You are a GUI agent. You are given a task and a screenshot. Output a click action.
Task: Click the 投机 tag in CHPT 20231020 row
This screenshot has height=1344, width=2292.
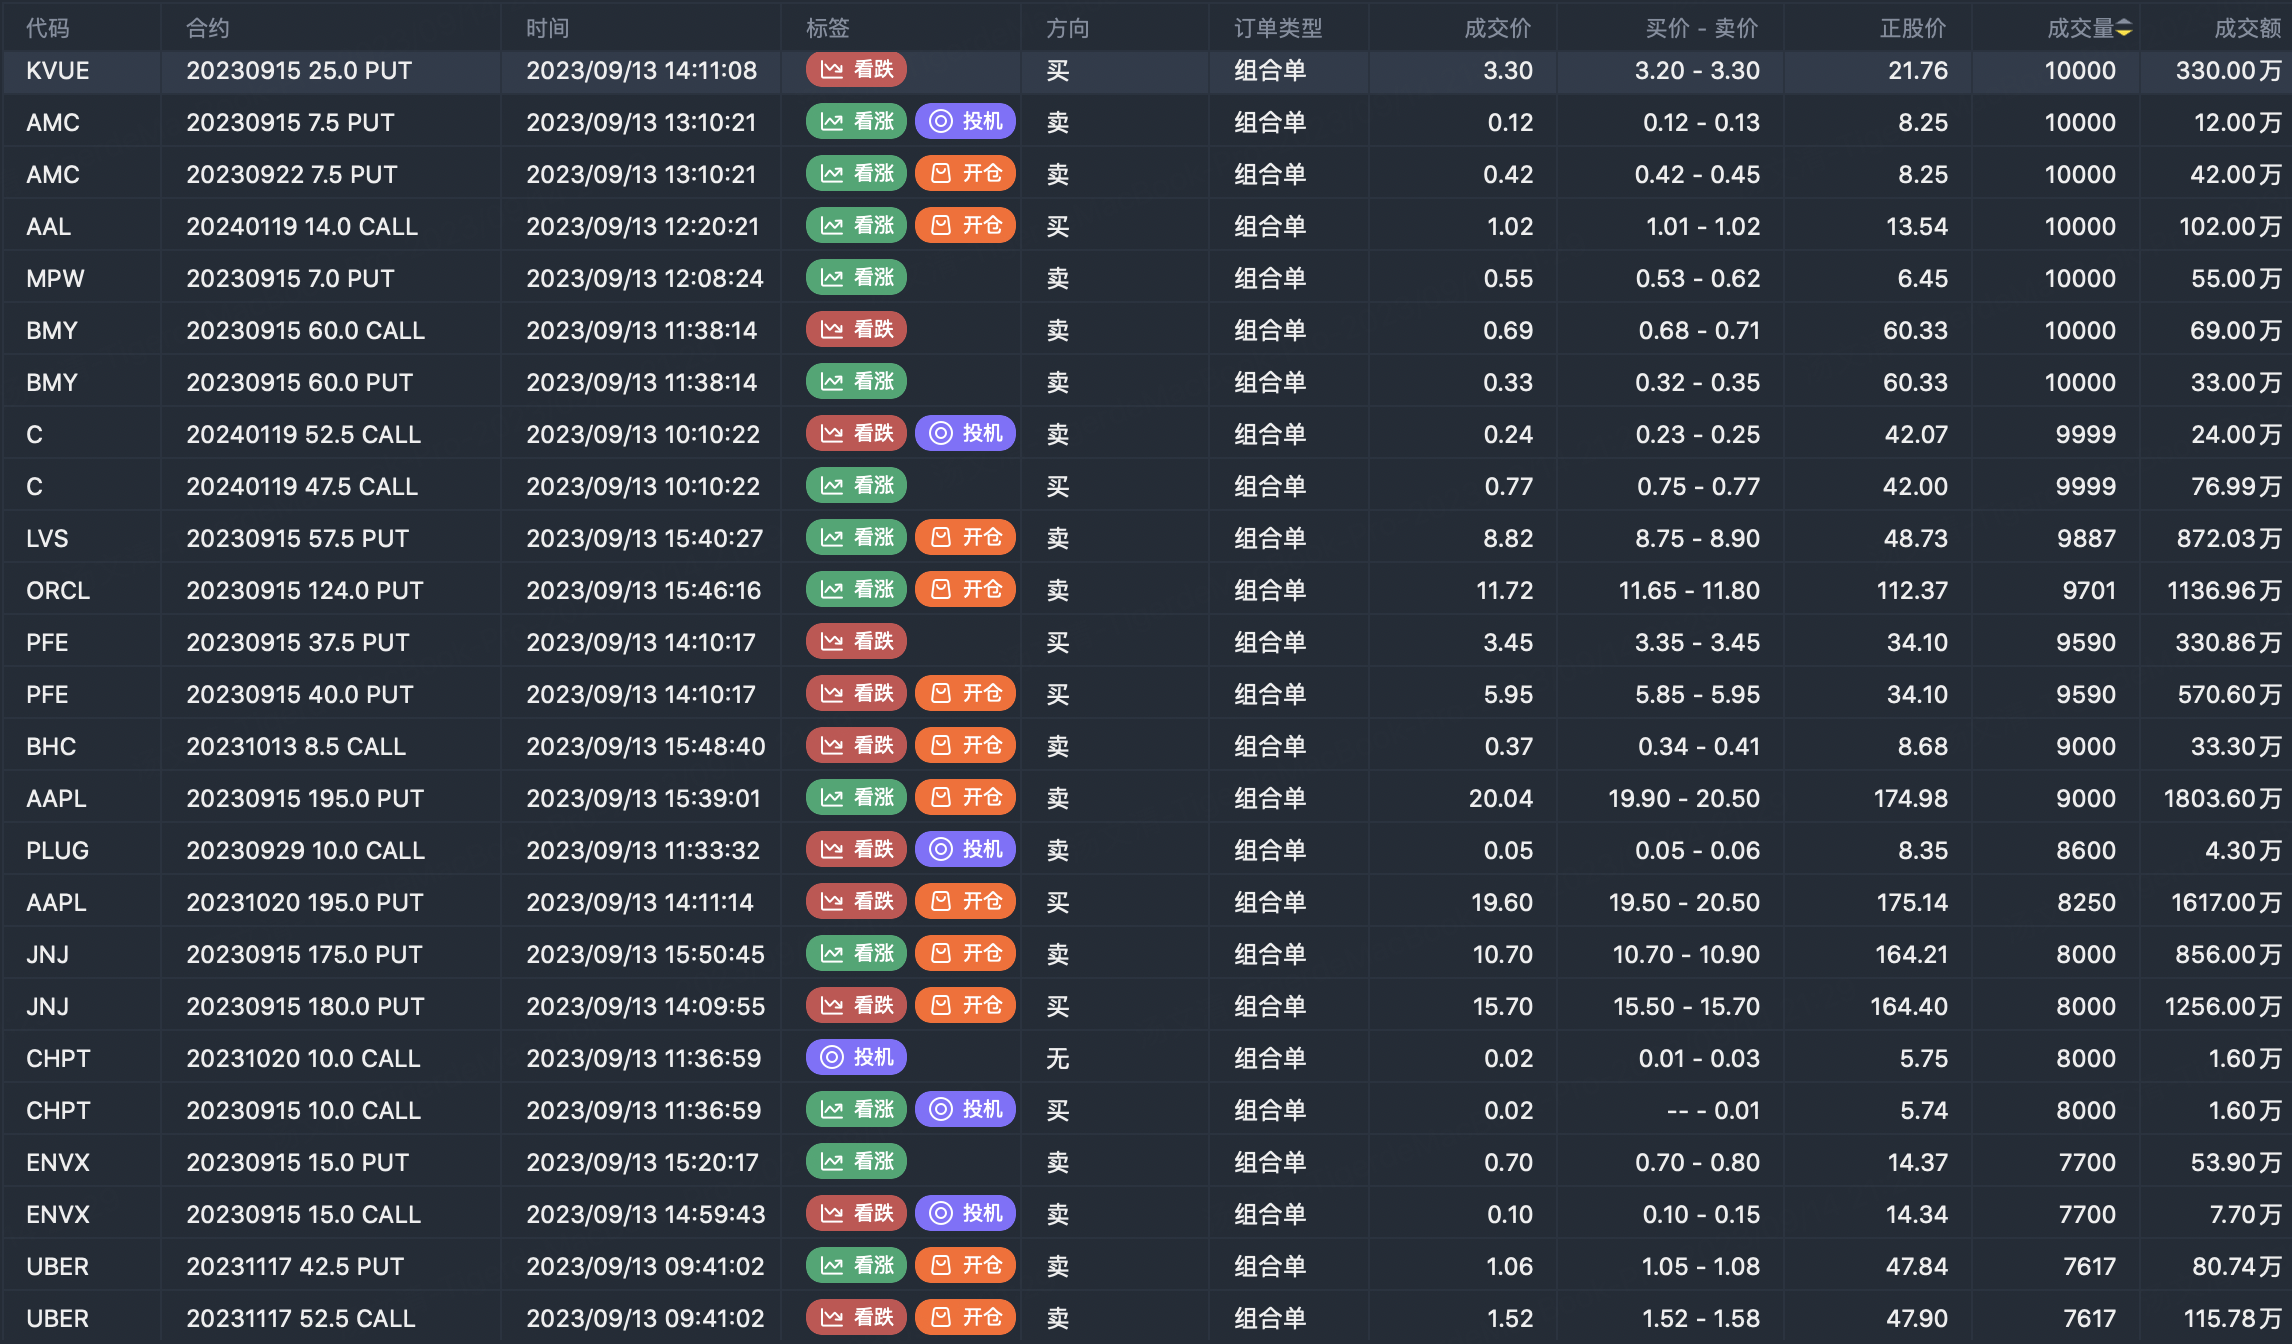pyautogui.click(x=856, y=1058)
